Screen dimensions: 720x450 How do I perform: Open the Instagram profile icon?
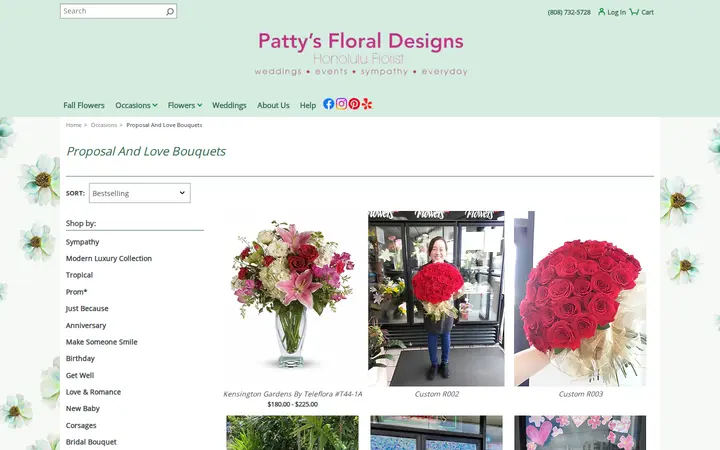point(341,104)
